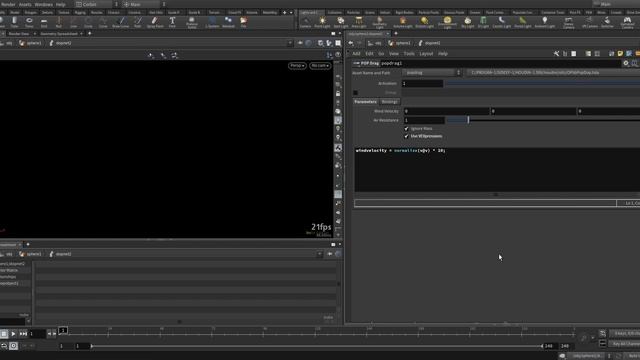
Task: Click the Key All Channels button
Action: coord(625,344)
